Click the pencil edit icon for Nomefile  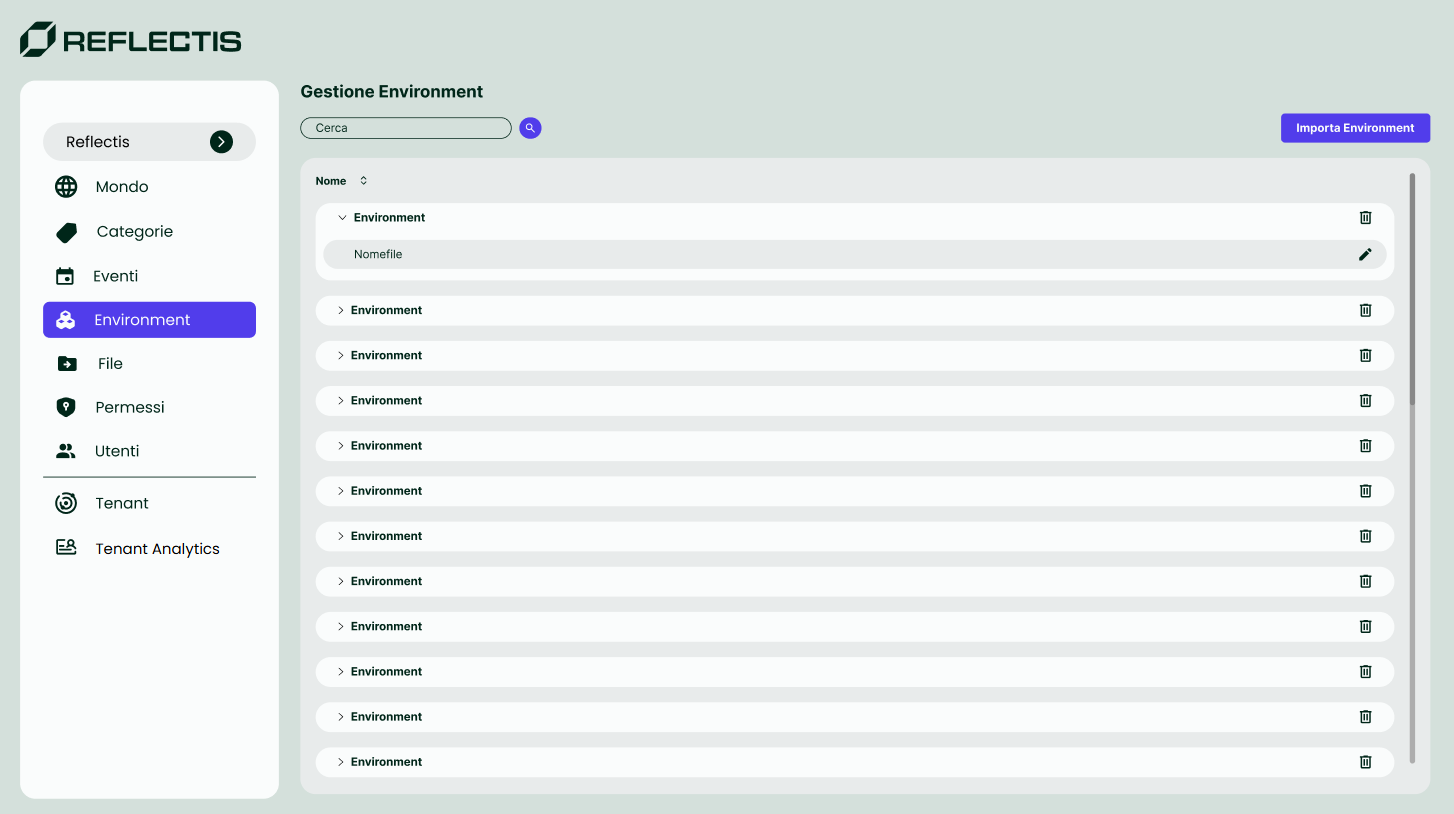point(1365,254)
